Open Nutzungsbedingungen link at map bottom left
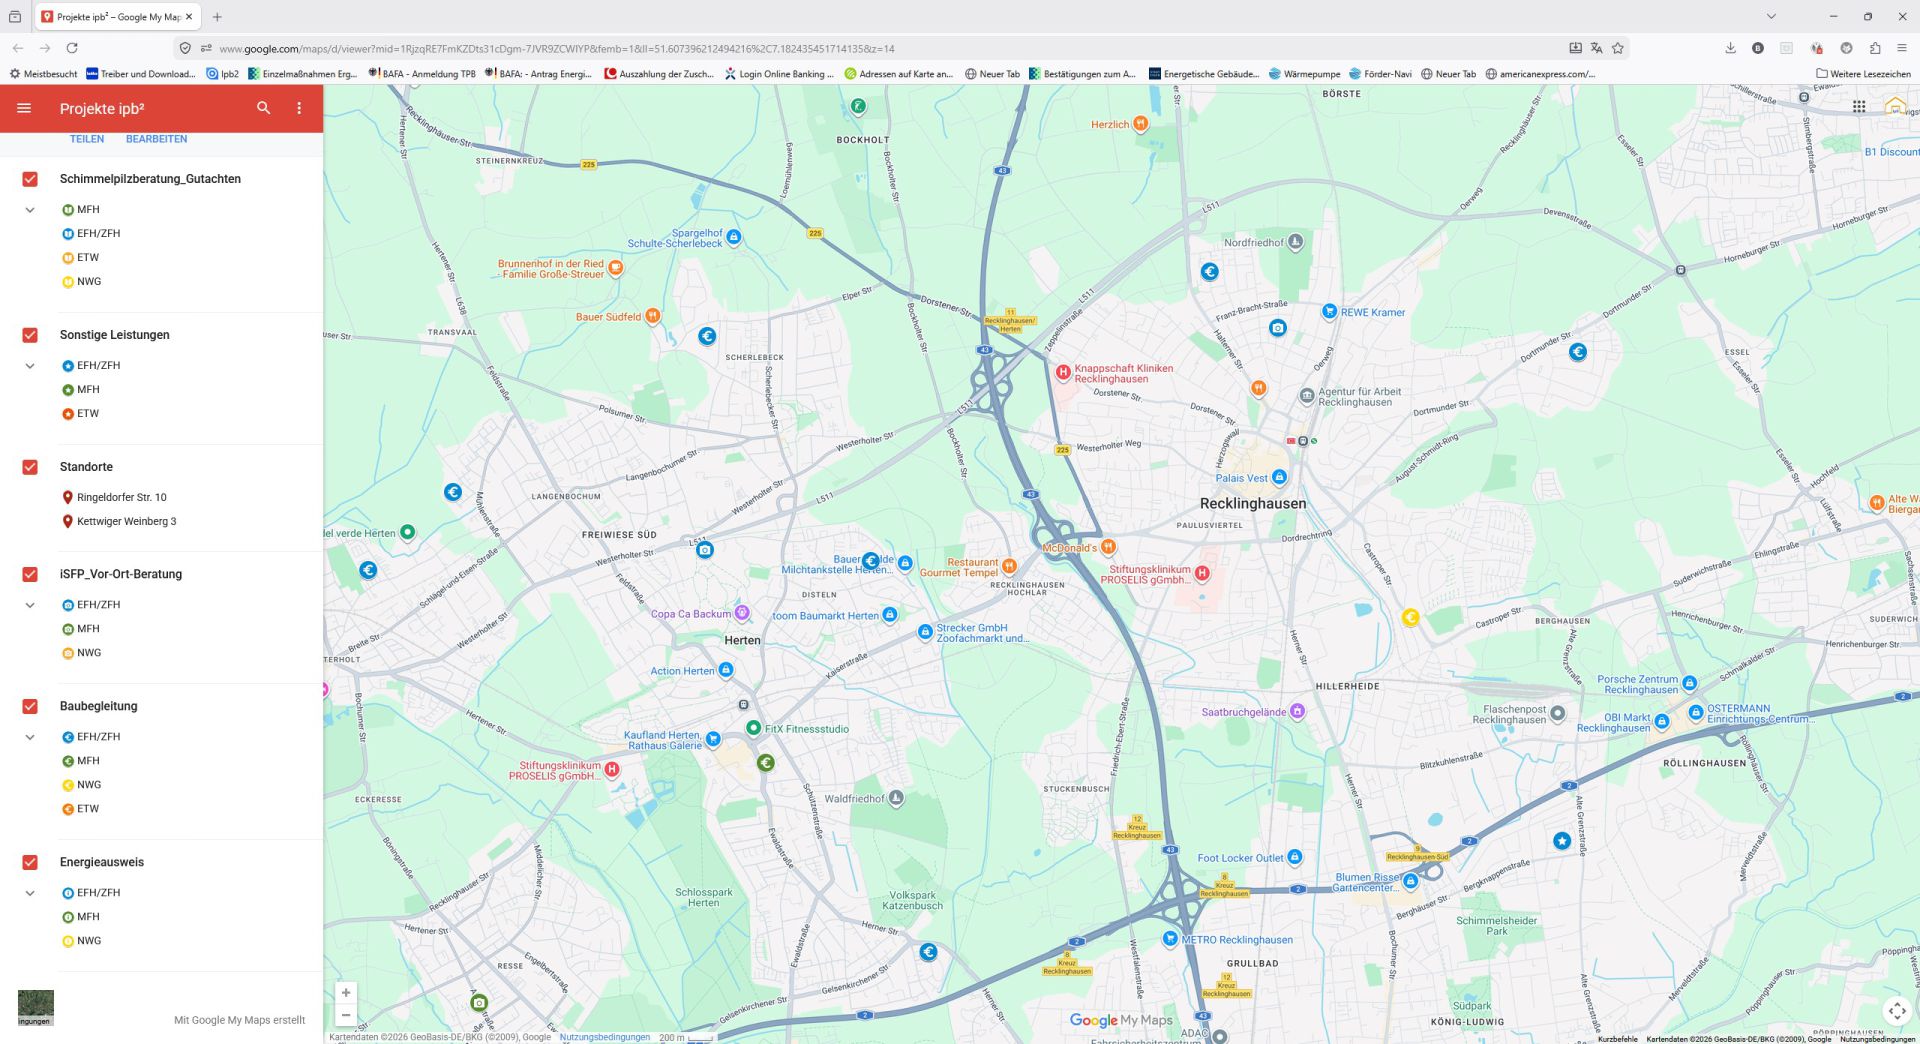The height and width of the screenshot is (1044, 1920). pos(604,1037)
